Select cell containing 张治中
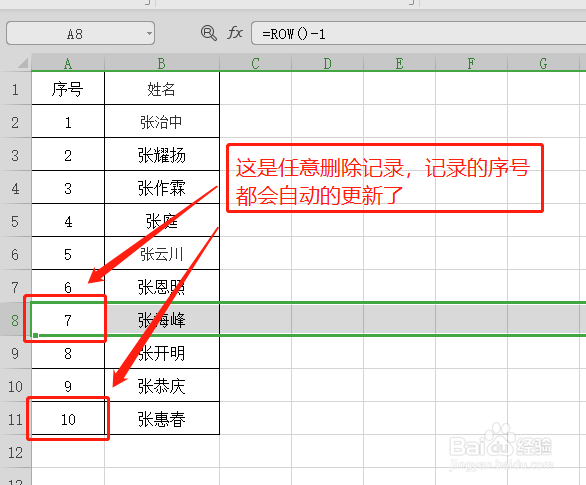 162,122
